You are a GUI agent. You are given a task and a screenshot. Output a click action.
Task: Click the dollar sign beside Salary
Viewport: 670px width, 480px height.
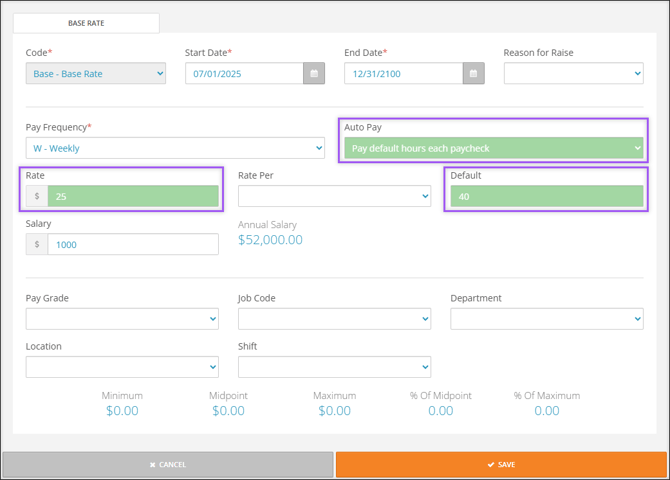(37, 244)
